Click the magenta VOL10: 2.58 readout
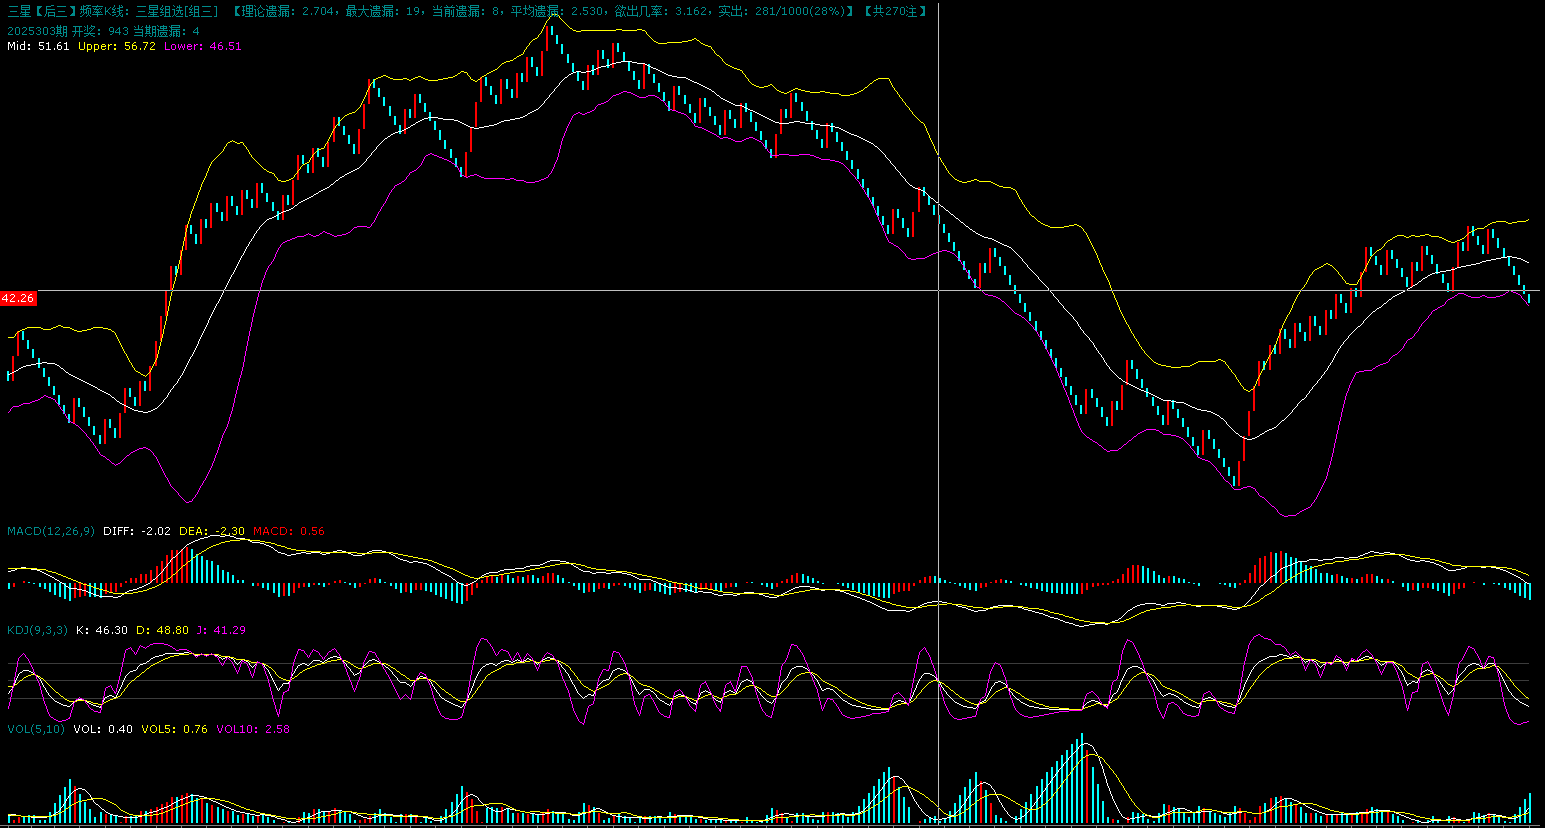The width and height of the screenshot is (1545, 828). tap(253, 729)
